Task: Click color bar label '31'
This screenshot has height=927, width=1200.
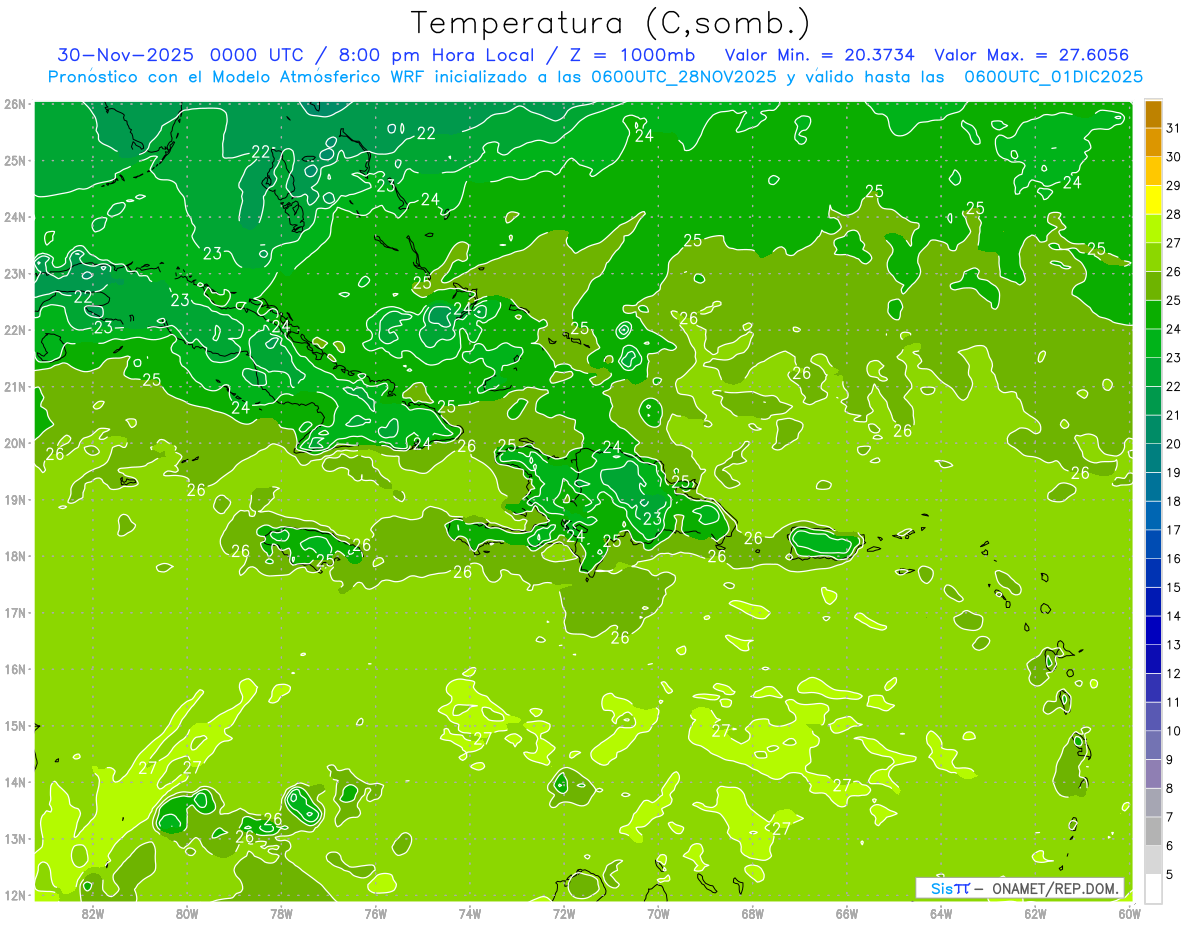Action: coord(1174,128)
